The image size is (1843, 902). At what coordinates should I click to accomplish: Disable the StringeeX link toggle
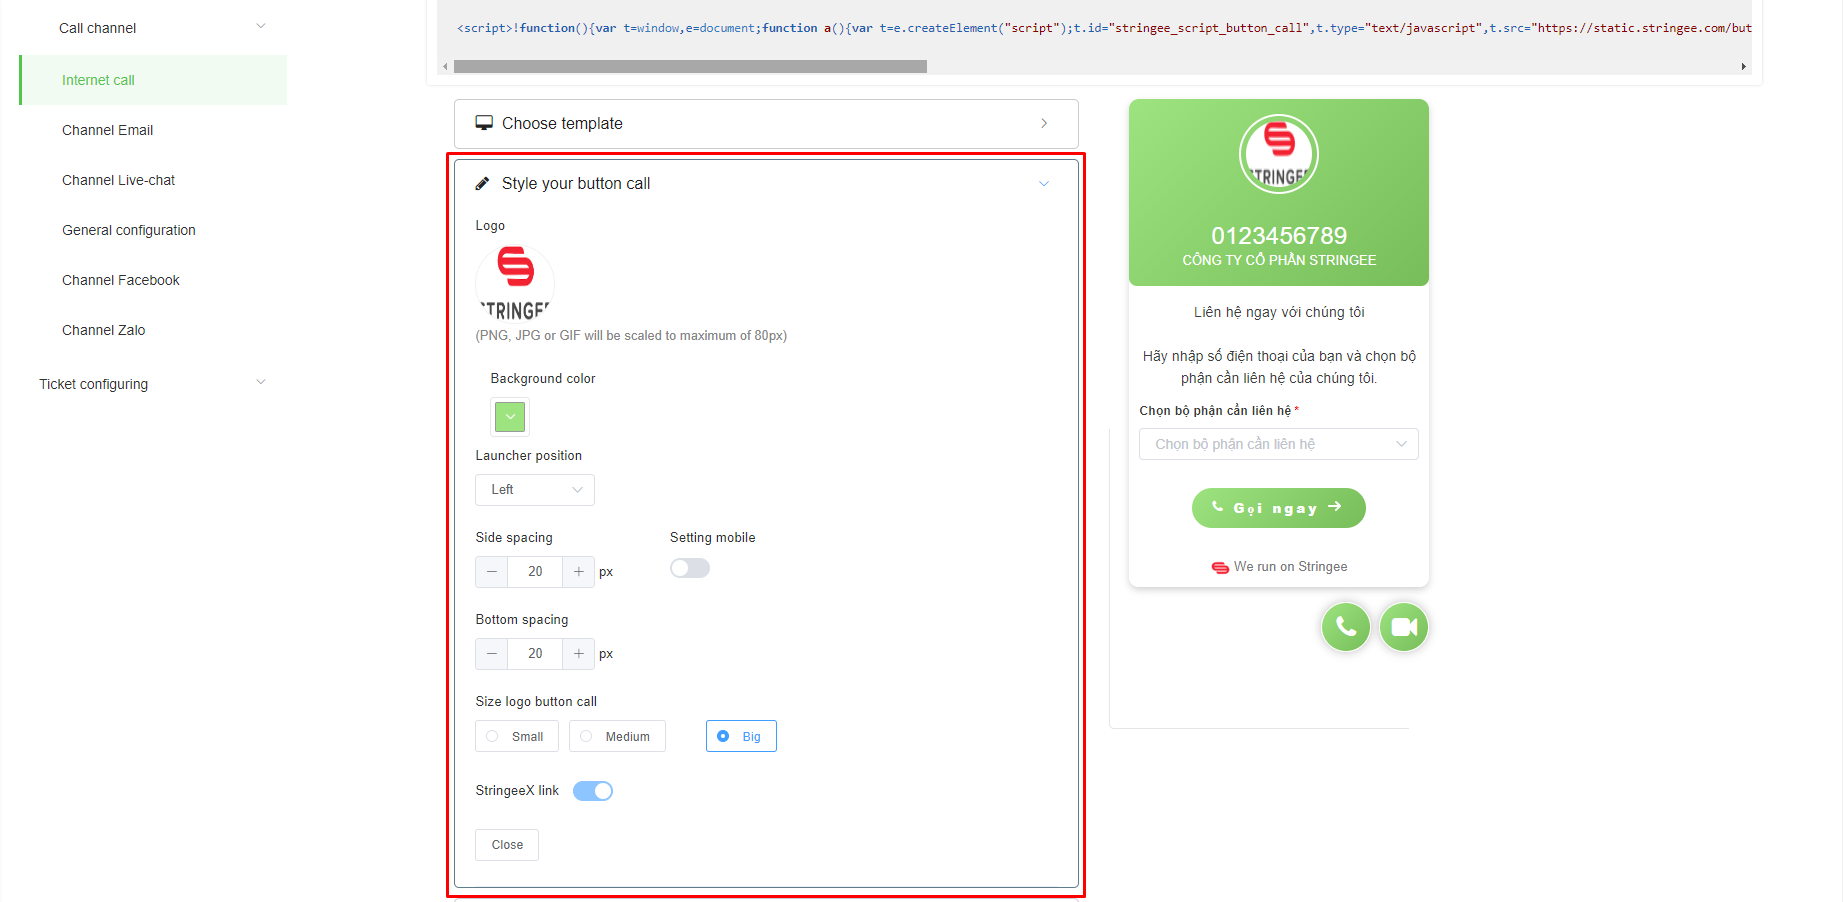click(592, 791)
